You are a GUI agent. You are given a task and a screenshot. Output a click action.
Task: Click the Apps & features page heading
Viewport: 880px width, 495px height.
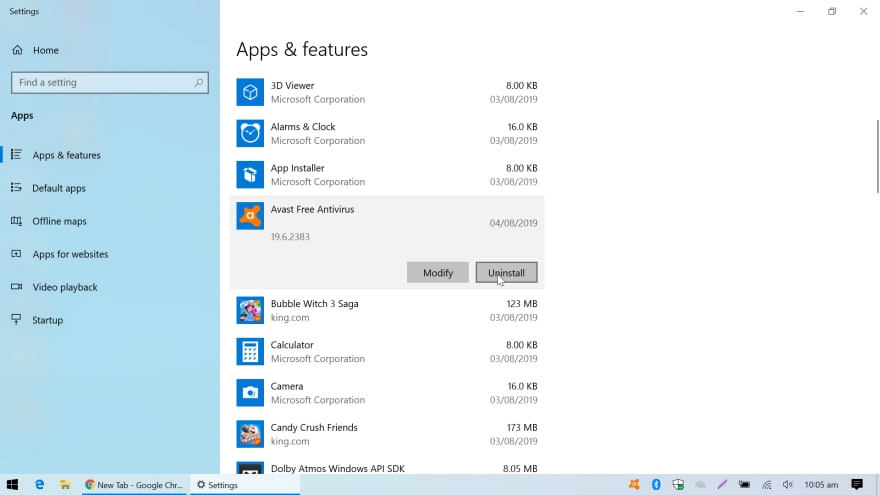click(x=302, y=49)
